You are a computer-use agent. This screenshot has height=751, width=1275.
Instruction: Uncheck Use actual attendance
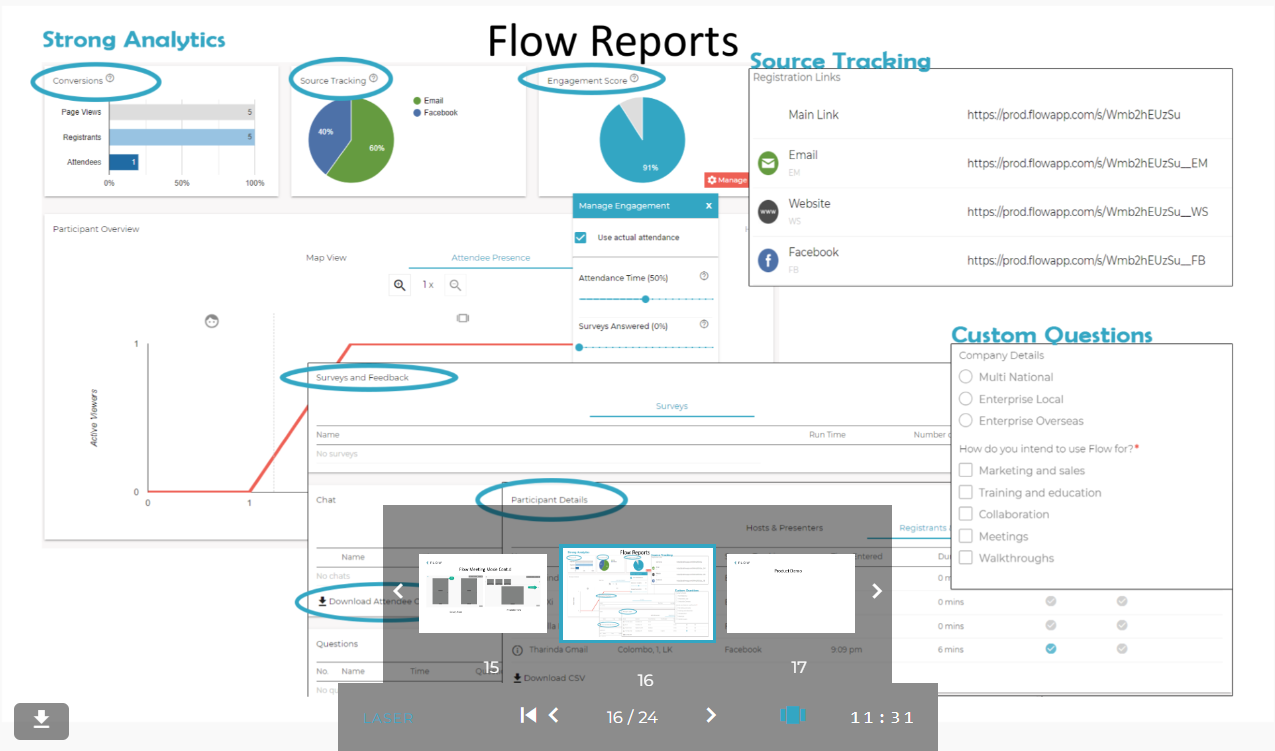[x=580, y=237]
